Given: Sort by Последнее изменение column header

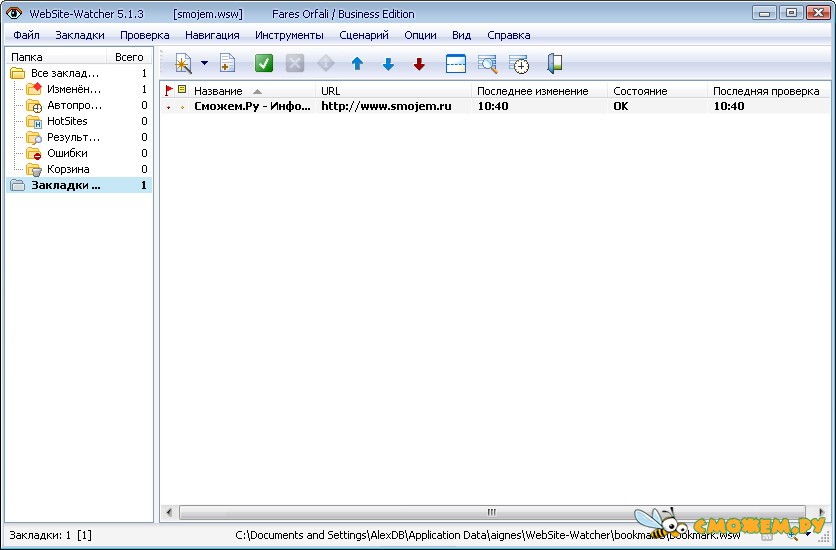Looking at the screenshot, I should (x=539, y=91).
